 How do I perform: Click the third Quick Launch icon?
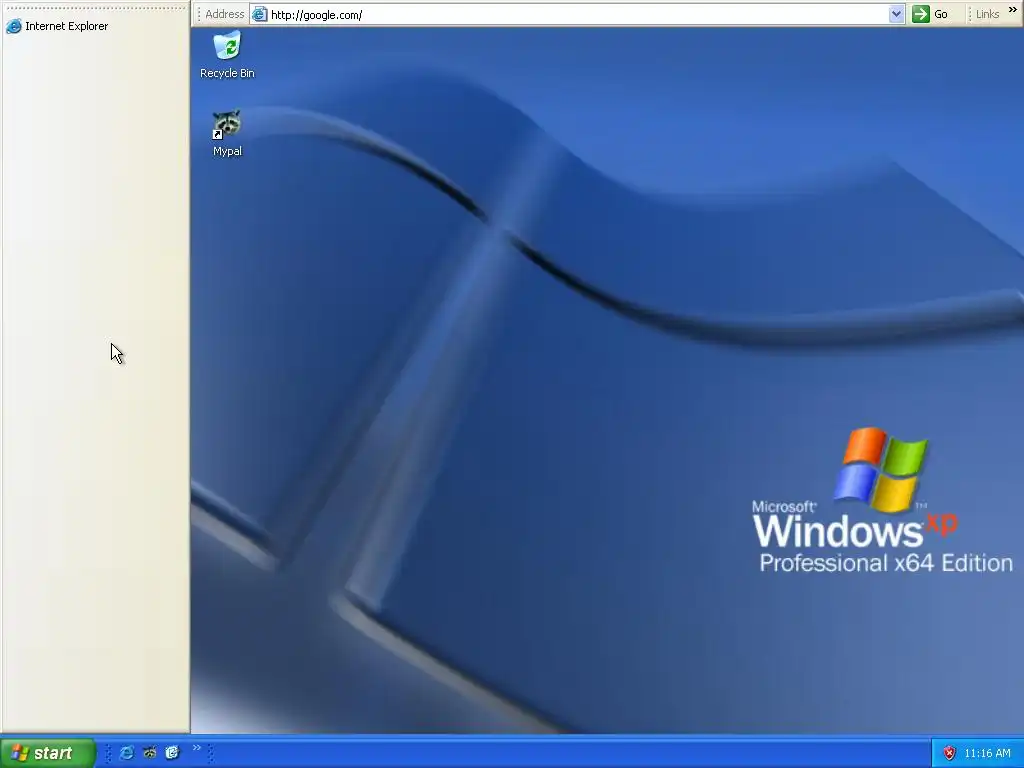(172, 753)
